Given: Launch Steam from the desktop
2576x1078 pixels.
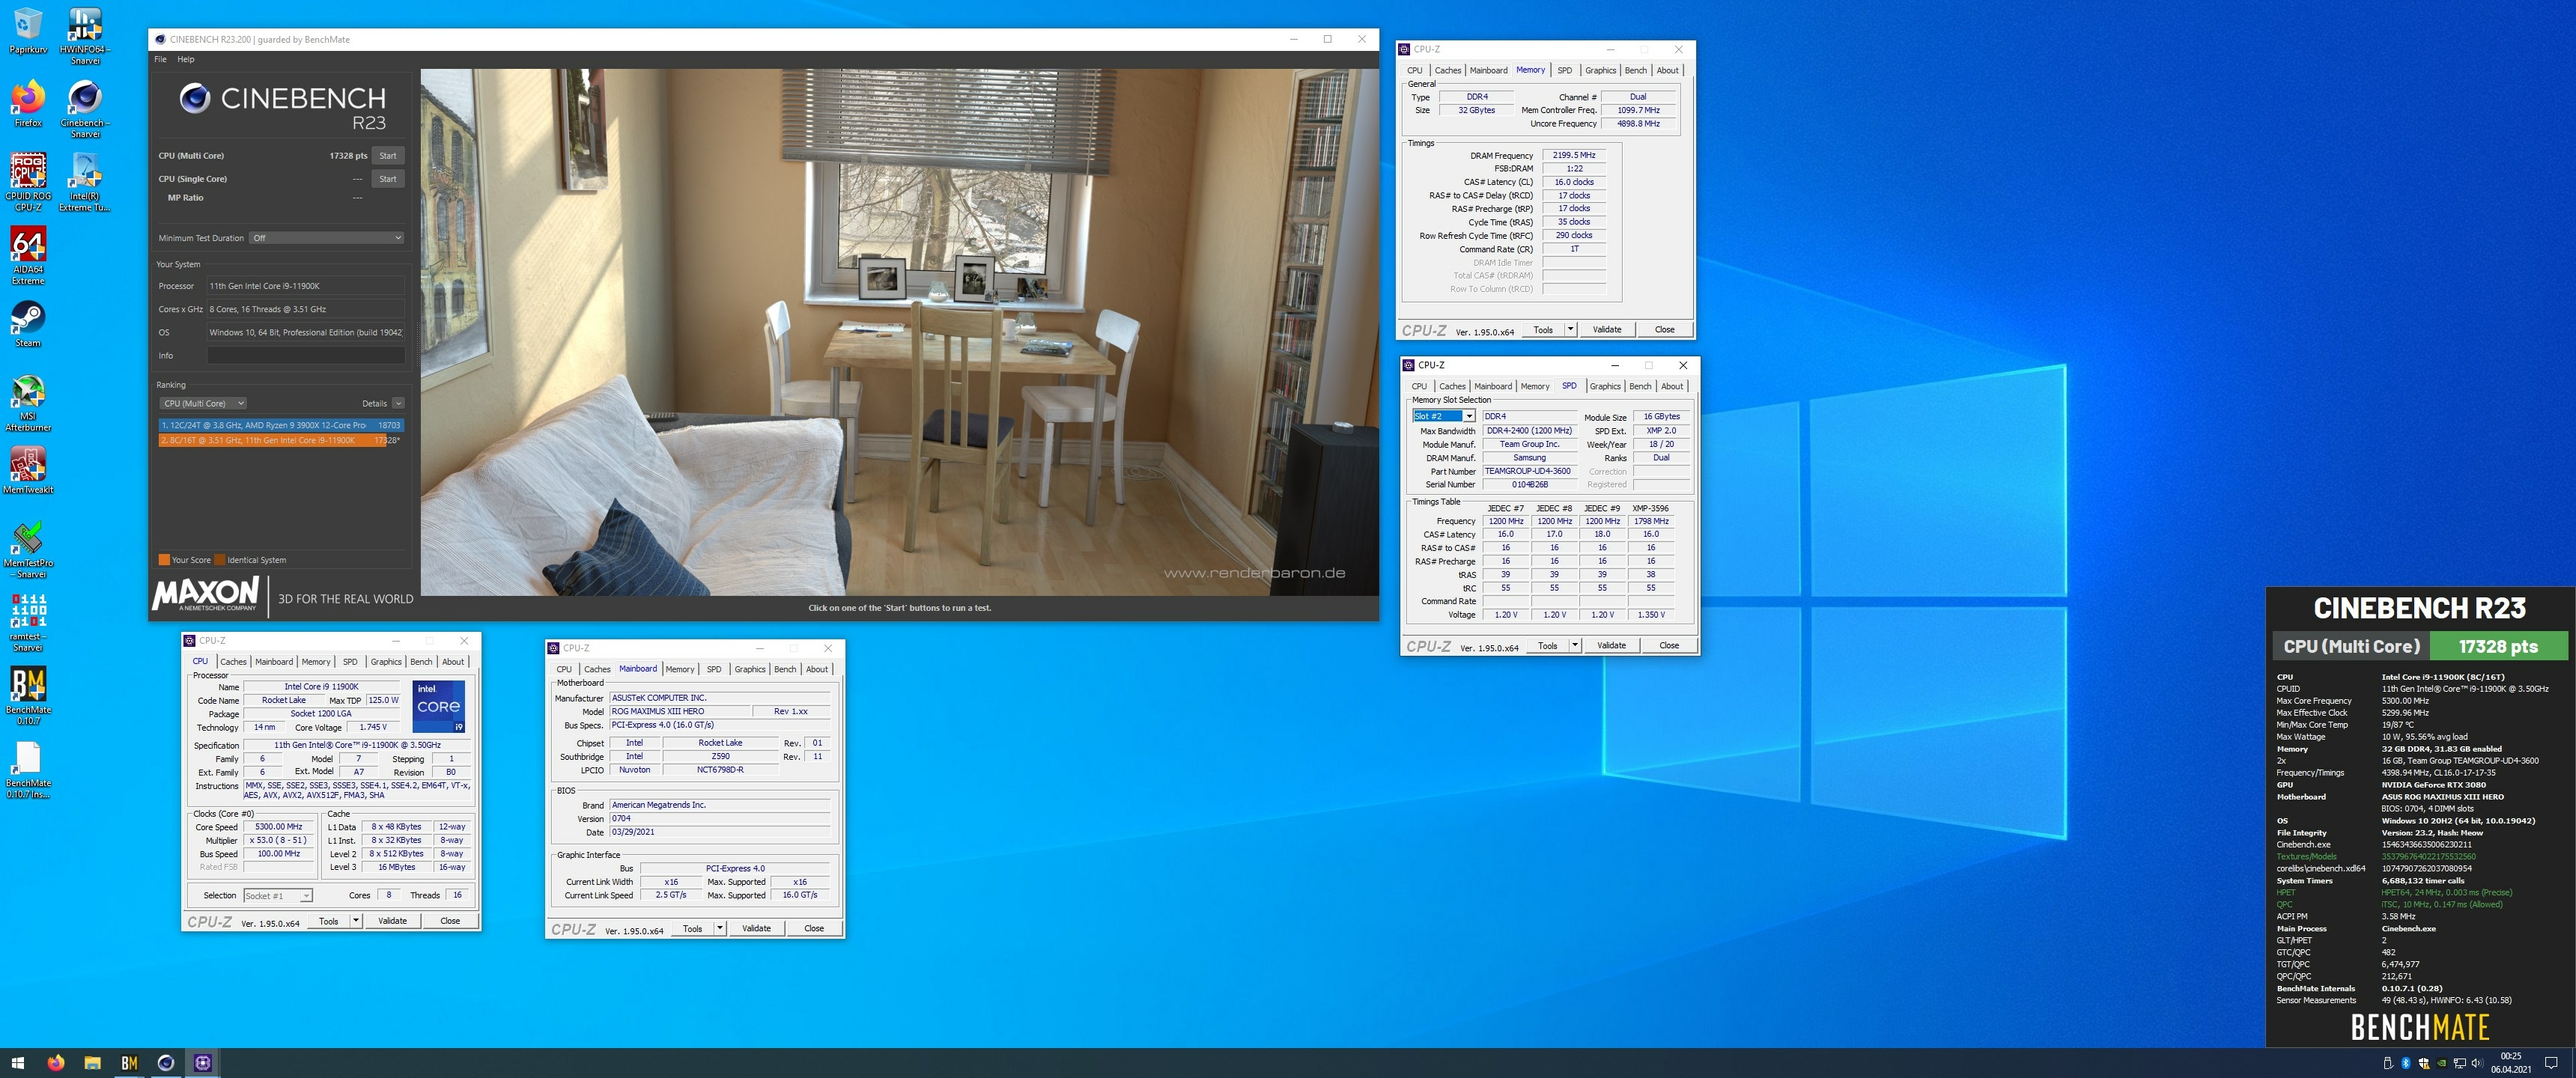Looking at the screenshot, I should click(28, 324).
